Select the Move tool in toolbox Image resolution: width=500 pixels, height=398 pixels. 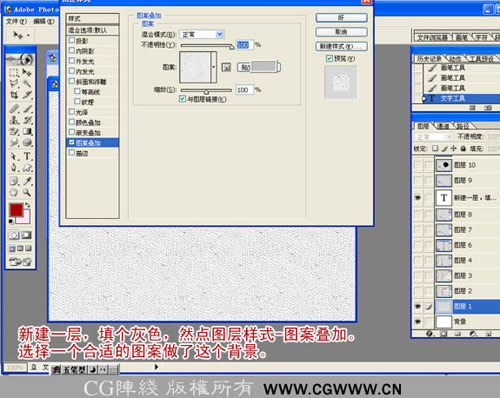tap(27, 72)
